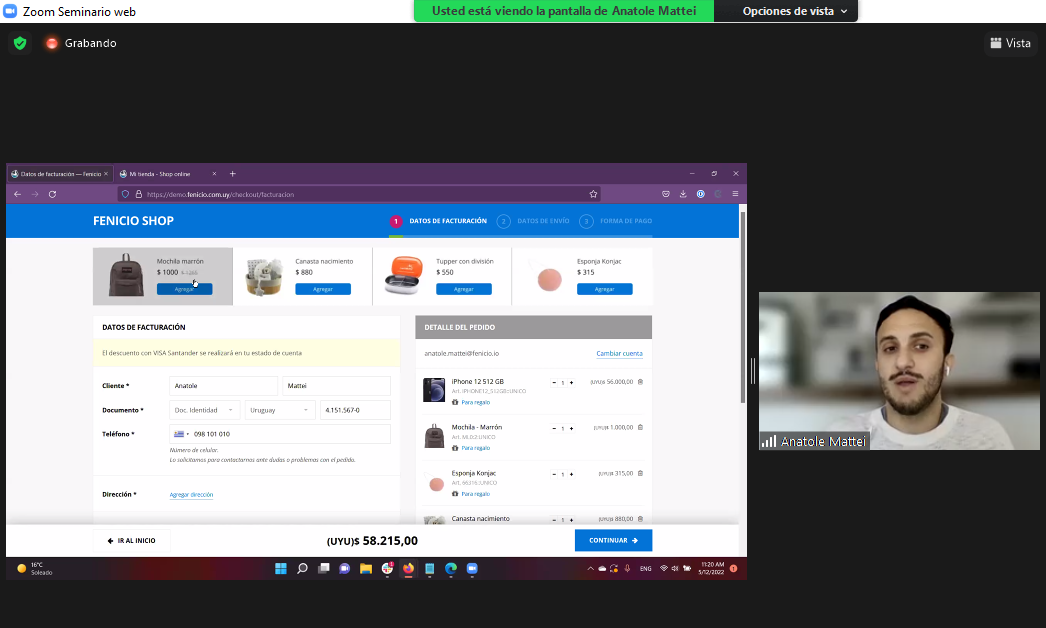Open Firefox downloads panel
1046x628 pixels.
coord(683,194)
